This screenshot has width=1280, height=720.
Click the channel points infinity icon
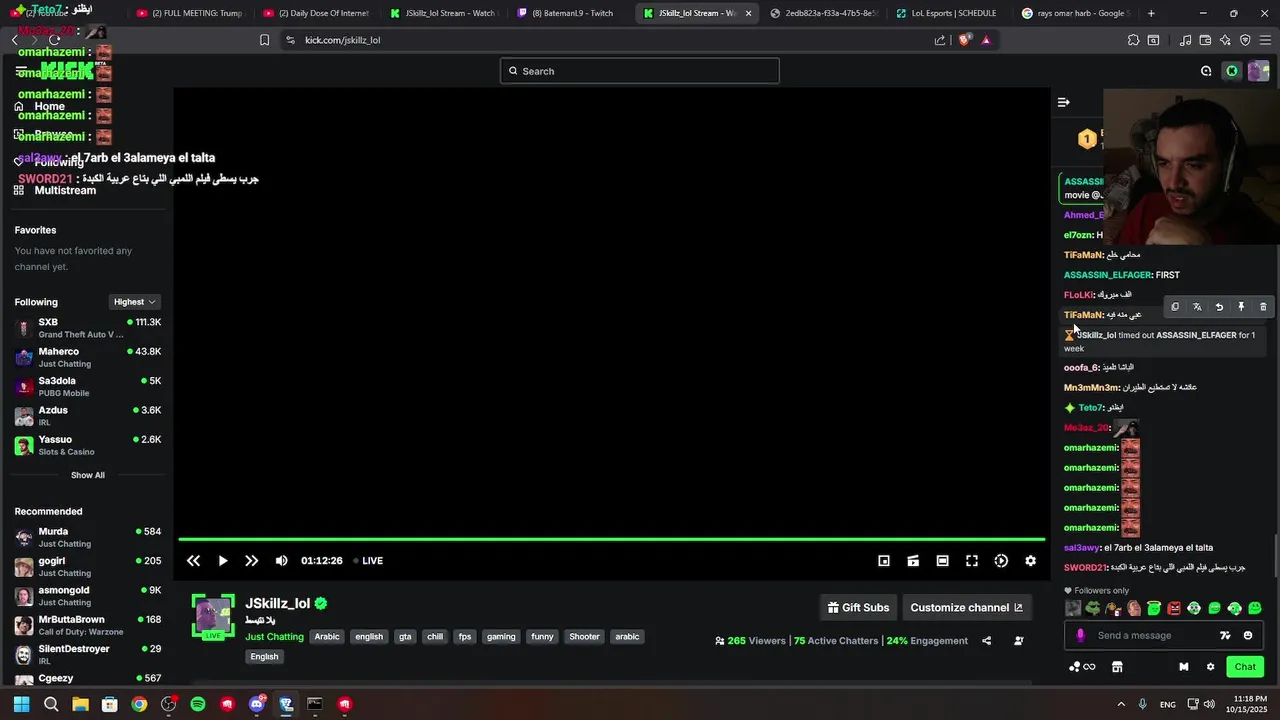1082,667
